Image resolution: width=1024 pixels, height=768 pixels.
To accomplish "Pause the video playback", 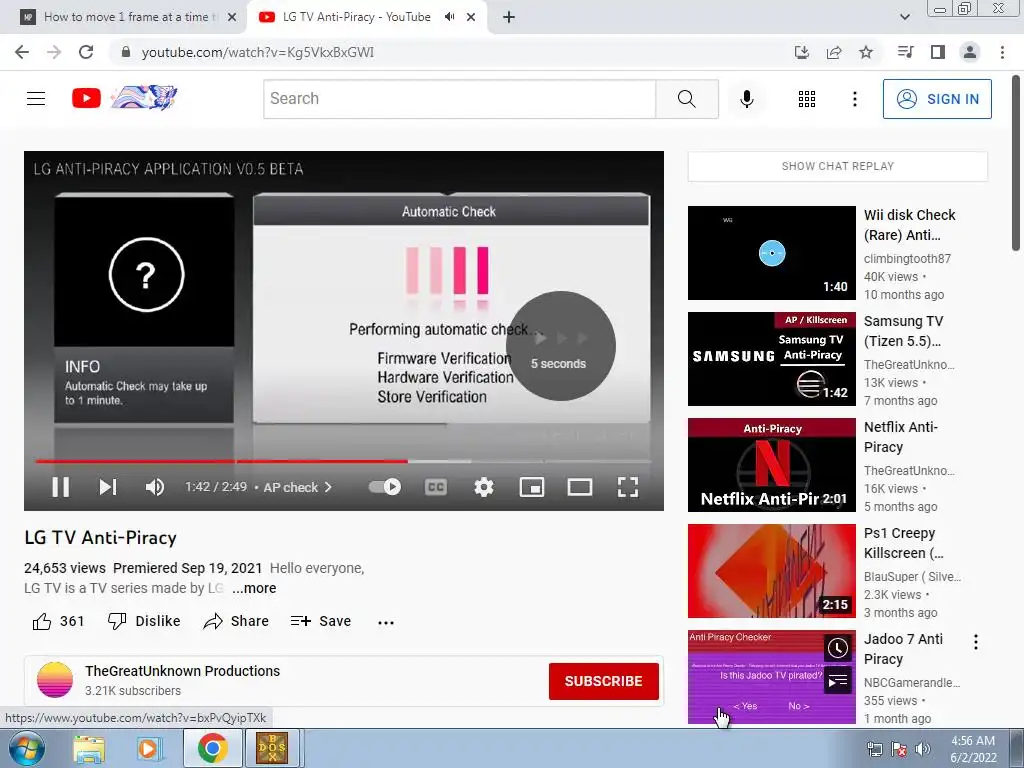I will (60, 487).
